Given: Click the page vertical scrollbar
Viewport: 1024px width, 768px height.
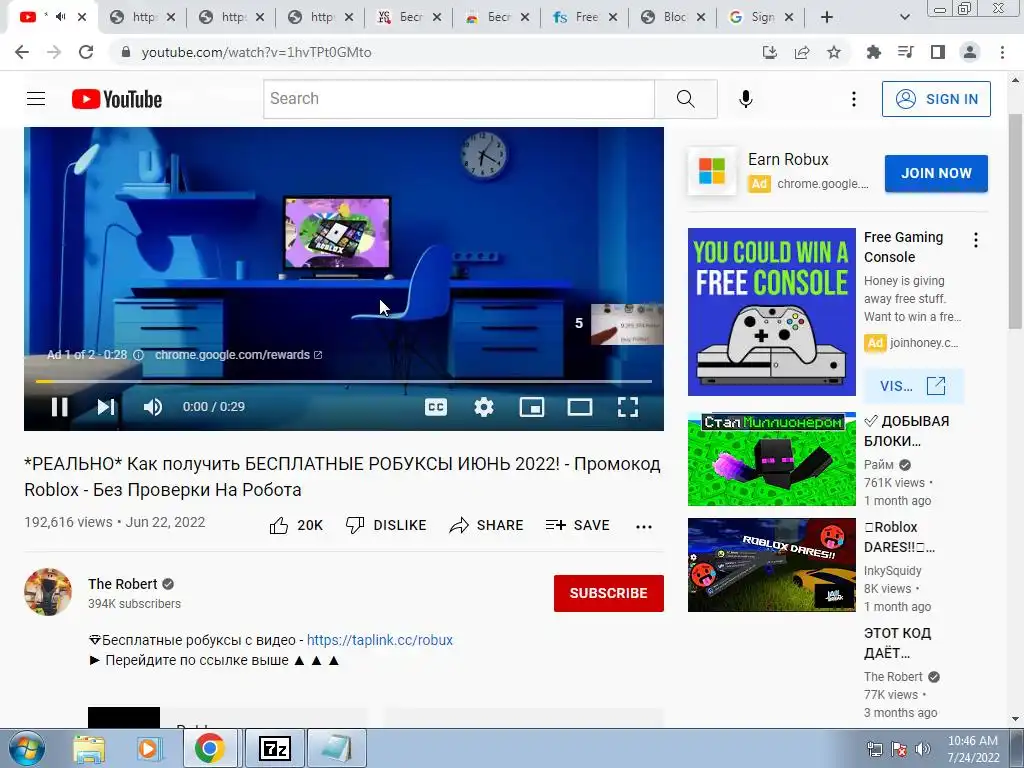Looking at the screenshot, I should pos(1015,222).
